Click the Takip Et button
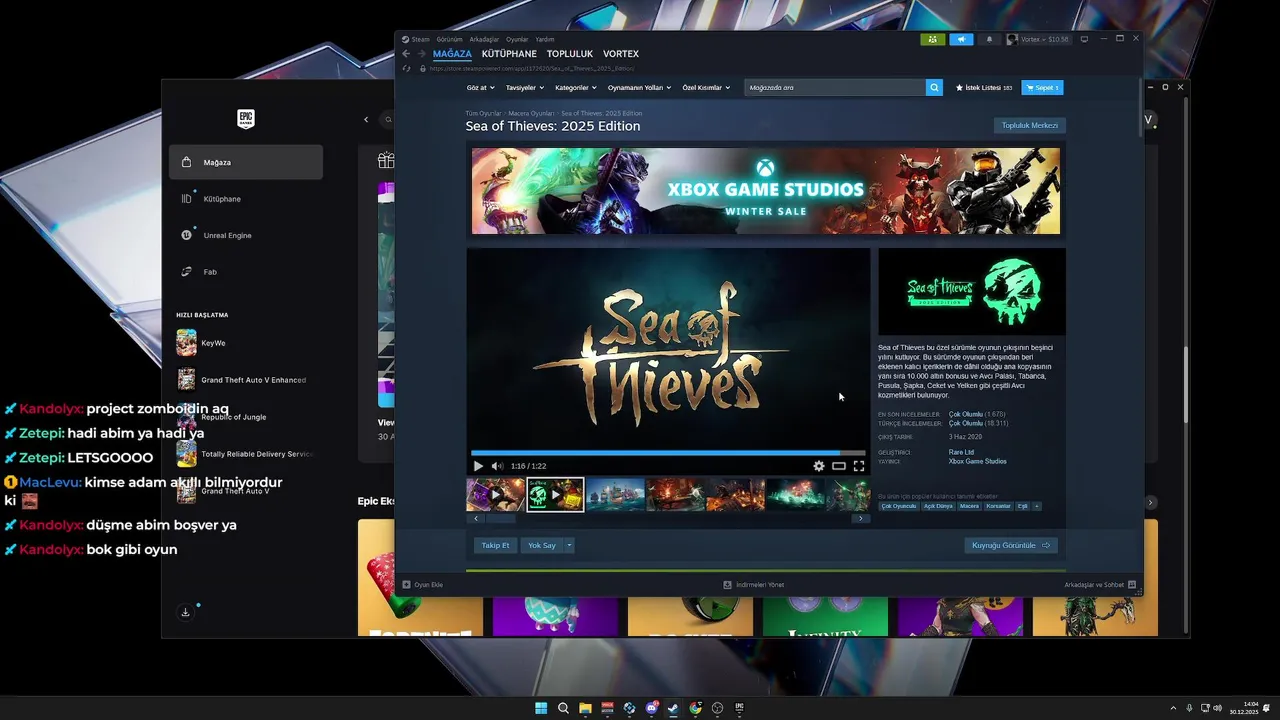The width and height of the screenshot is (1280, 720). (x=495, y=545)
